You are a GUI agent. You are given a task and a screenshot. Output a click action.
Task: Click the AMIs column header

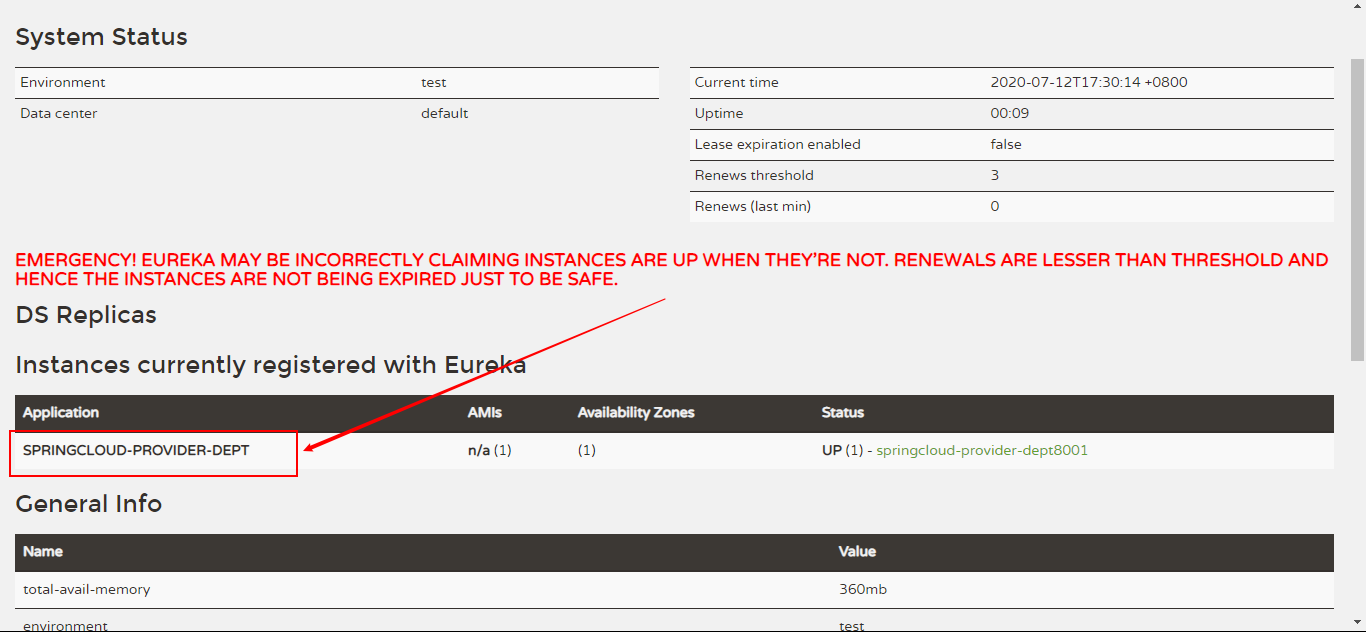(485, 412)
